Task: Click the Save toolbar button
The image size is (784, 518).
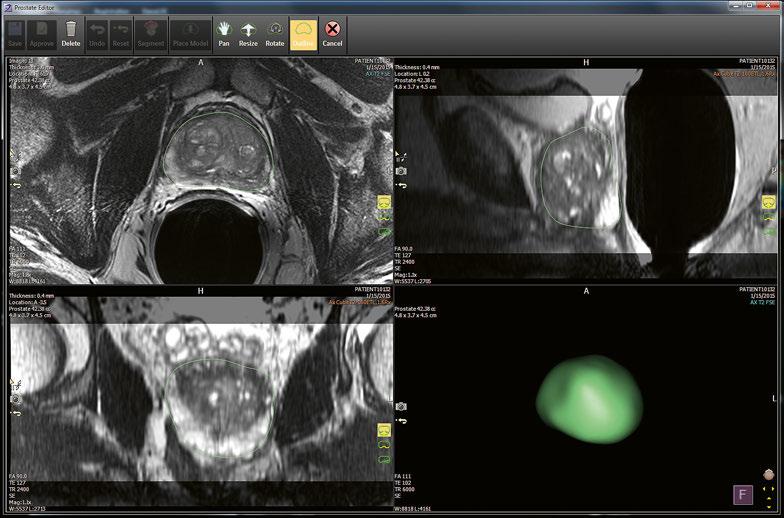Action: (15, 34)
